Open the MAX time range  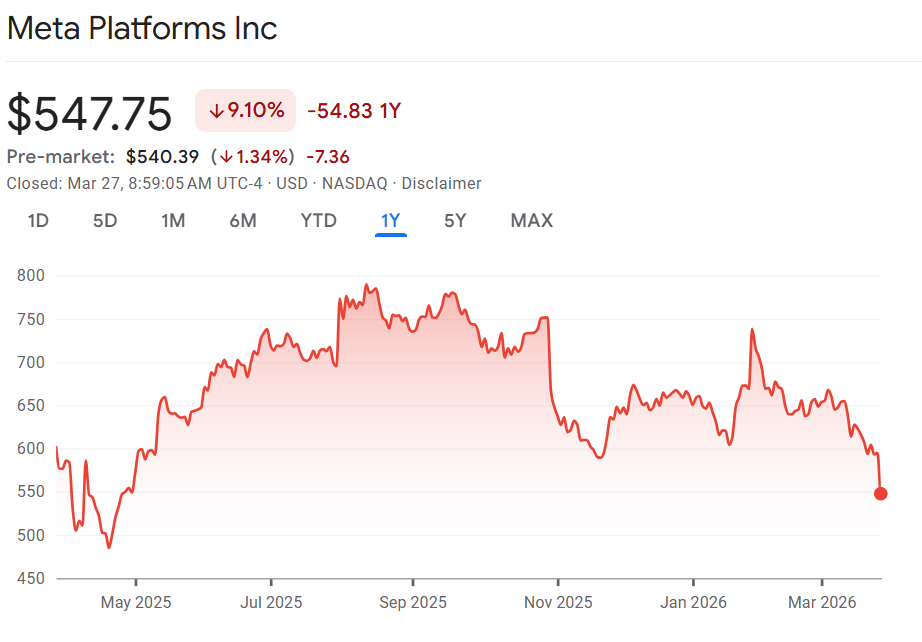(x=532, y=221)
